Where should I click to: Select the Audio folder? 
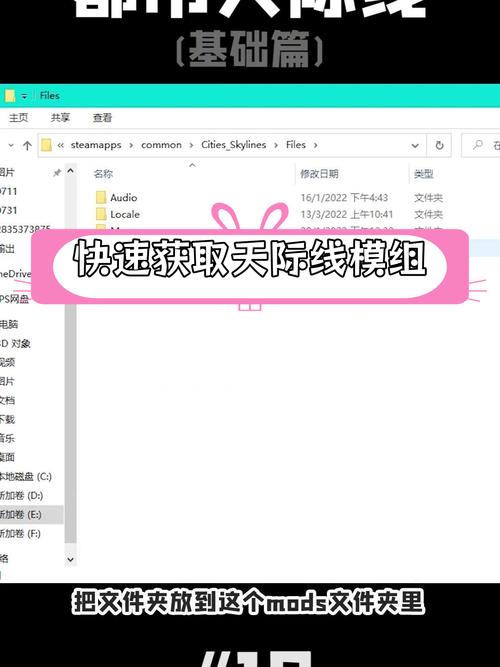pyautogui.click(x=123, y=198)
